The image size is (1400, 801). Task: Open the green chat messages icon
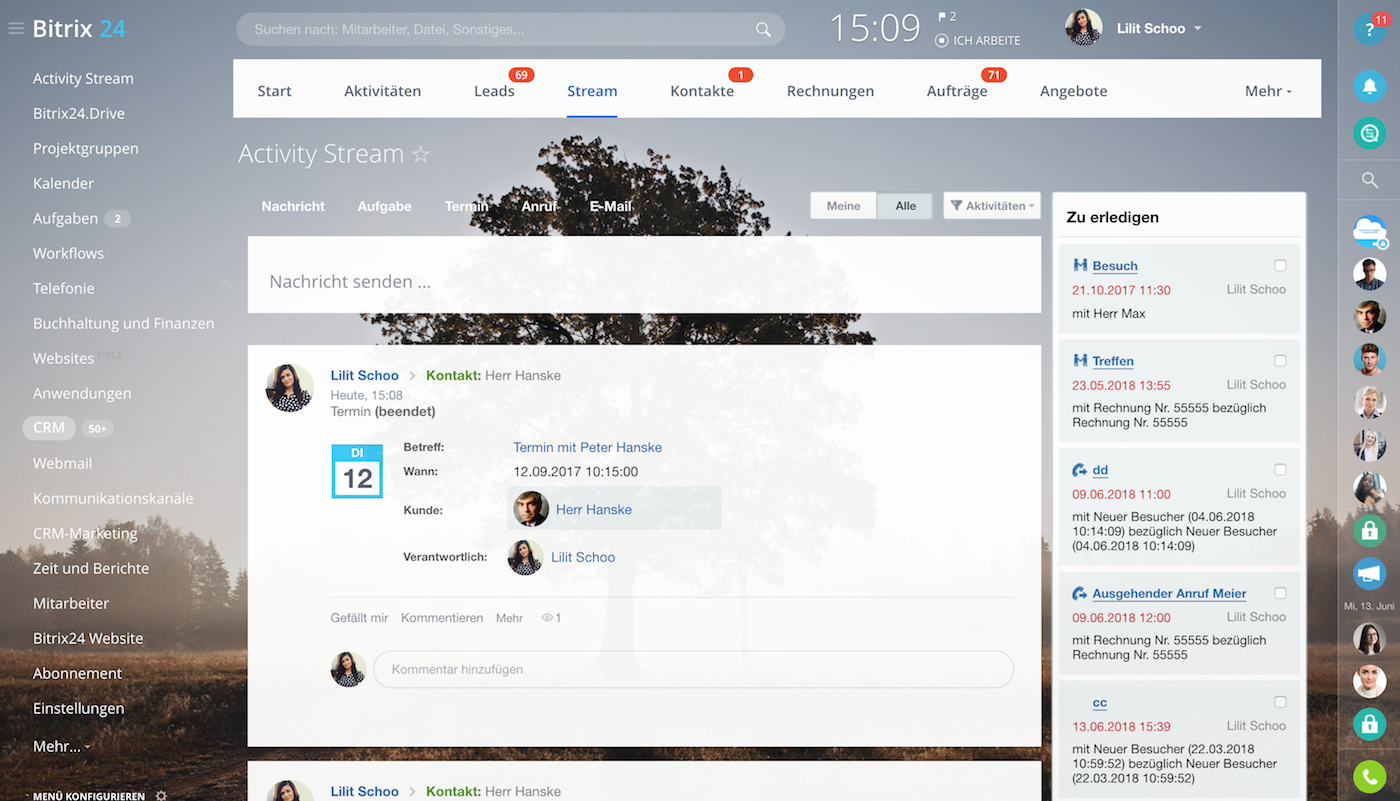[1370, 131]
